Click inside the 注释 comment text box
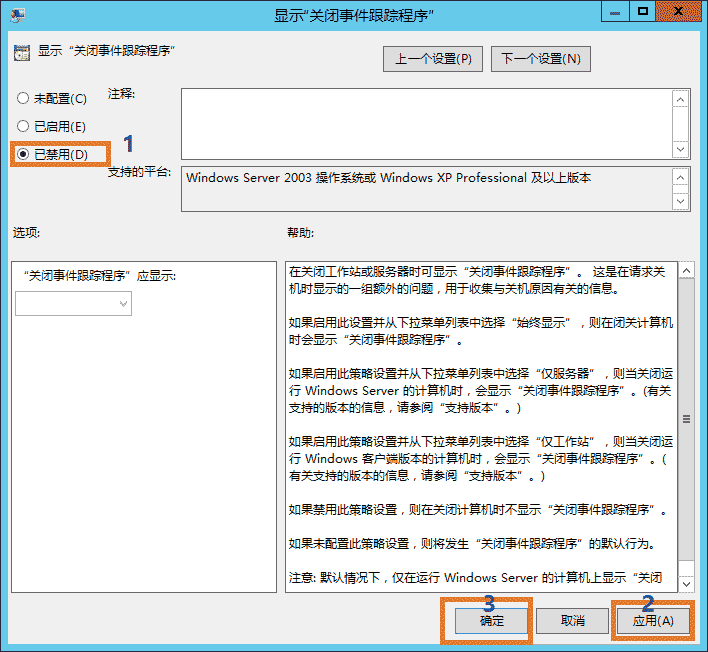Screen dimensions: 708x652 [427, 124]
